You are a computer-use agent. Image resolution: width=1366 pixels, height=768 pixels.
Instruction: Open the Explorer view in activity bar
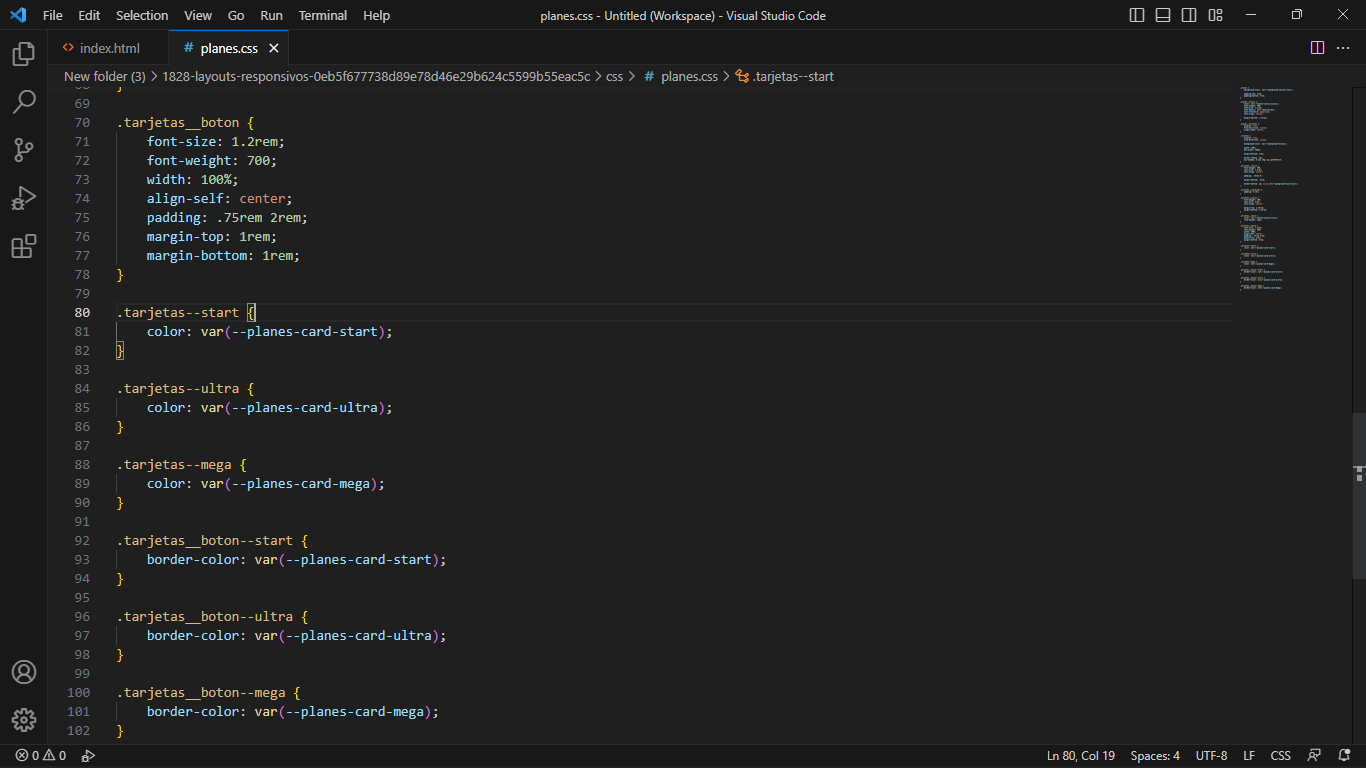pyautogui.click(x=24, y=54)
